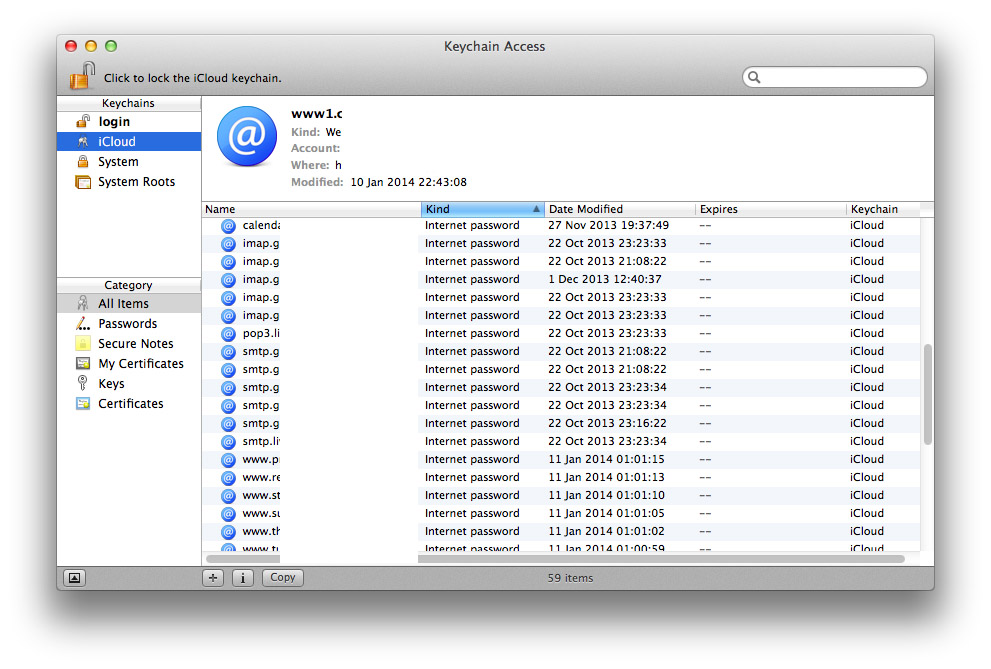
Task: Sort by Keychain column
Action: click(883, 209)
